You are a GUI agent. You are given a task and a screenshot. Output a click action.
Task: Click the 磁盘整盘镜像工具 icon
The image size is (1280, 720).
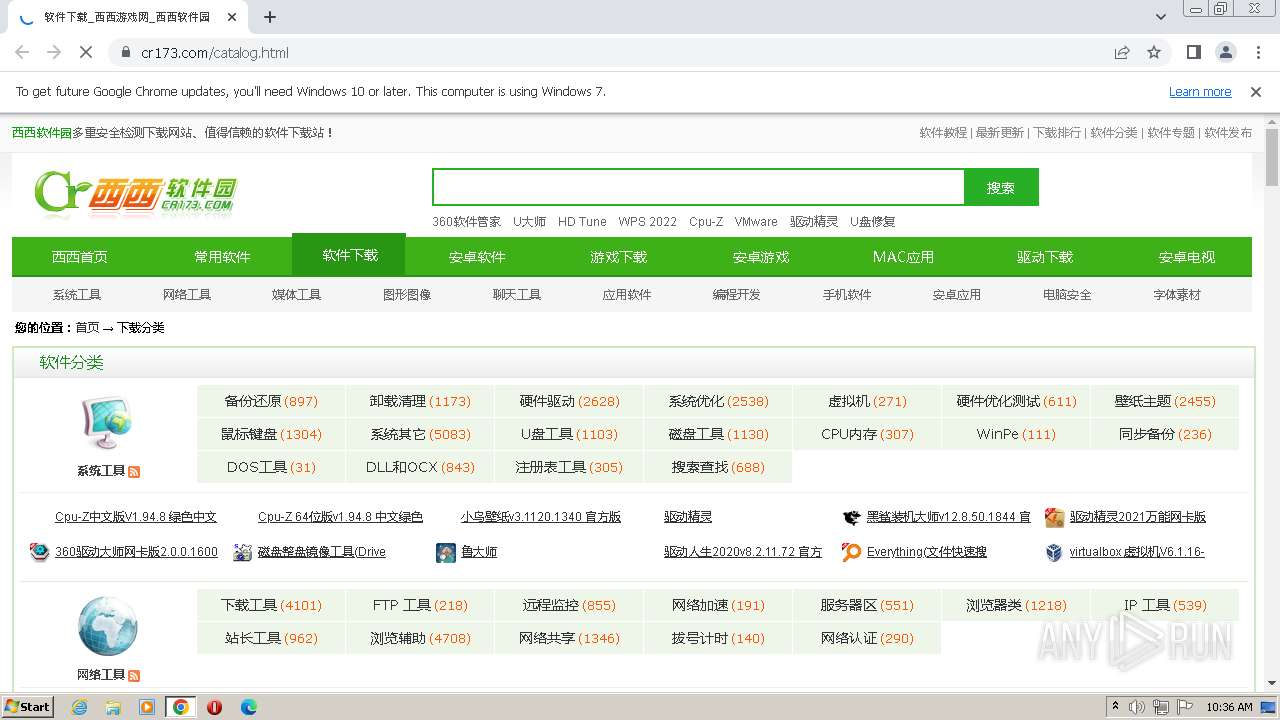pyautogui.click(x=242, y=552)
